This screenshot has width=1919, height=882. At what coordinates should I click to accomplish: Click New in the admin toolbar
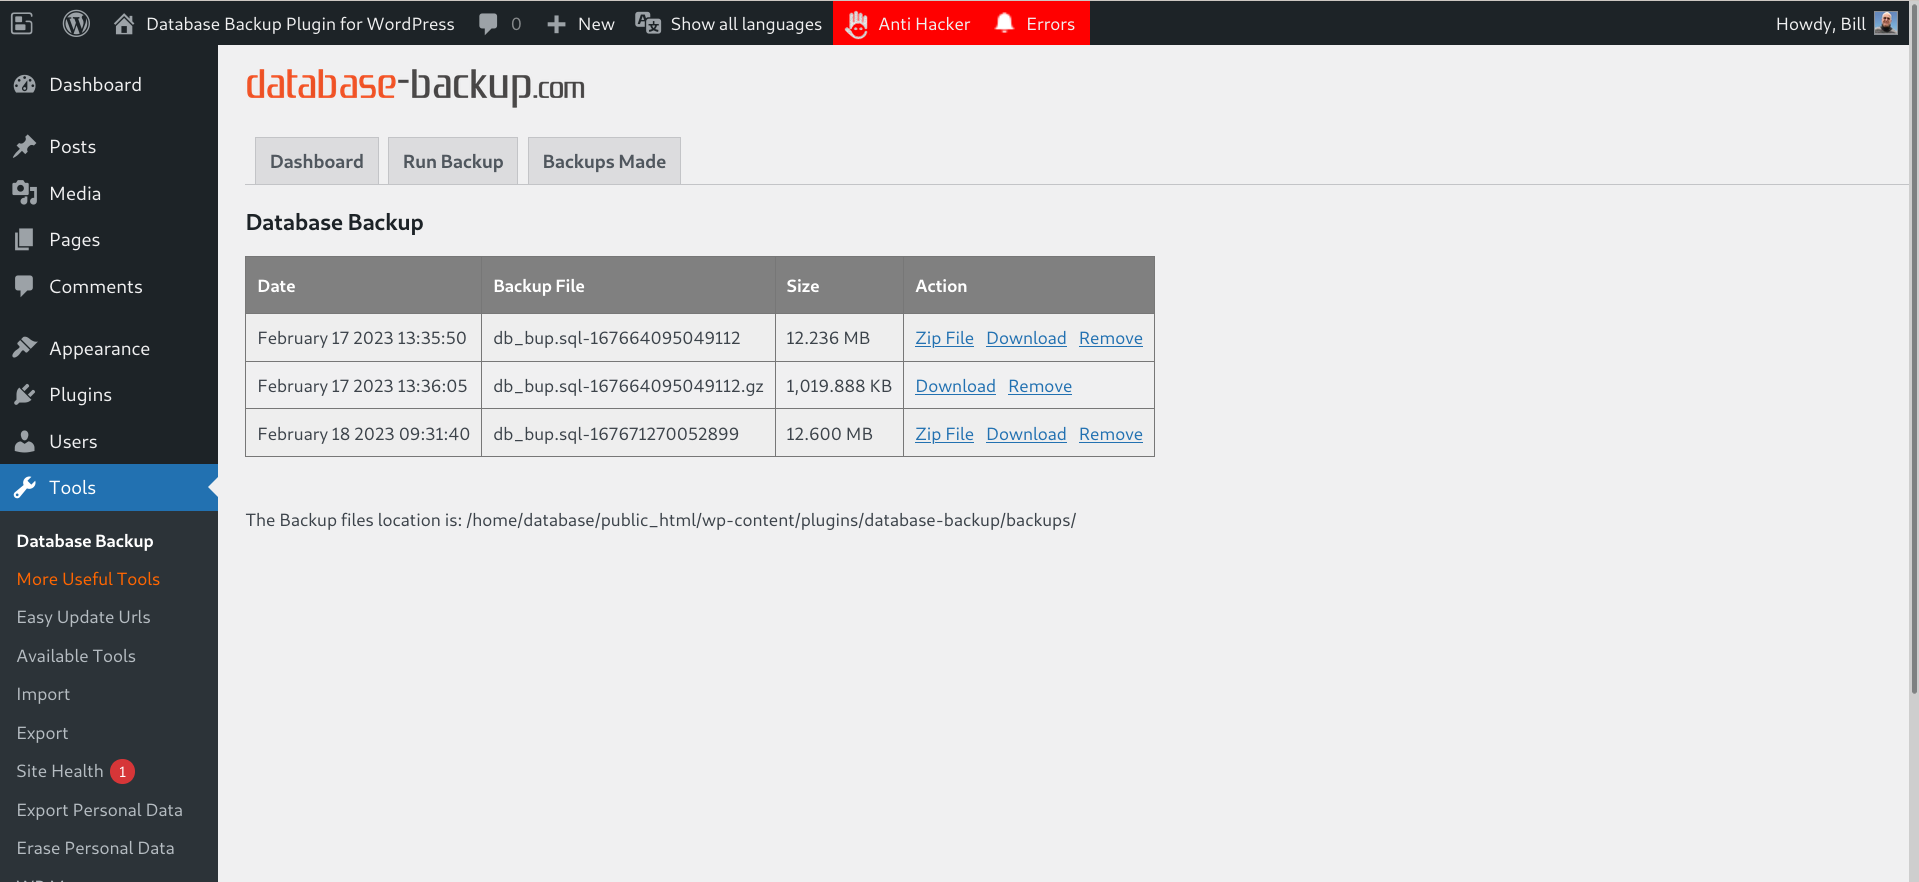click(596, 24)
